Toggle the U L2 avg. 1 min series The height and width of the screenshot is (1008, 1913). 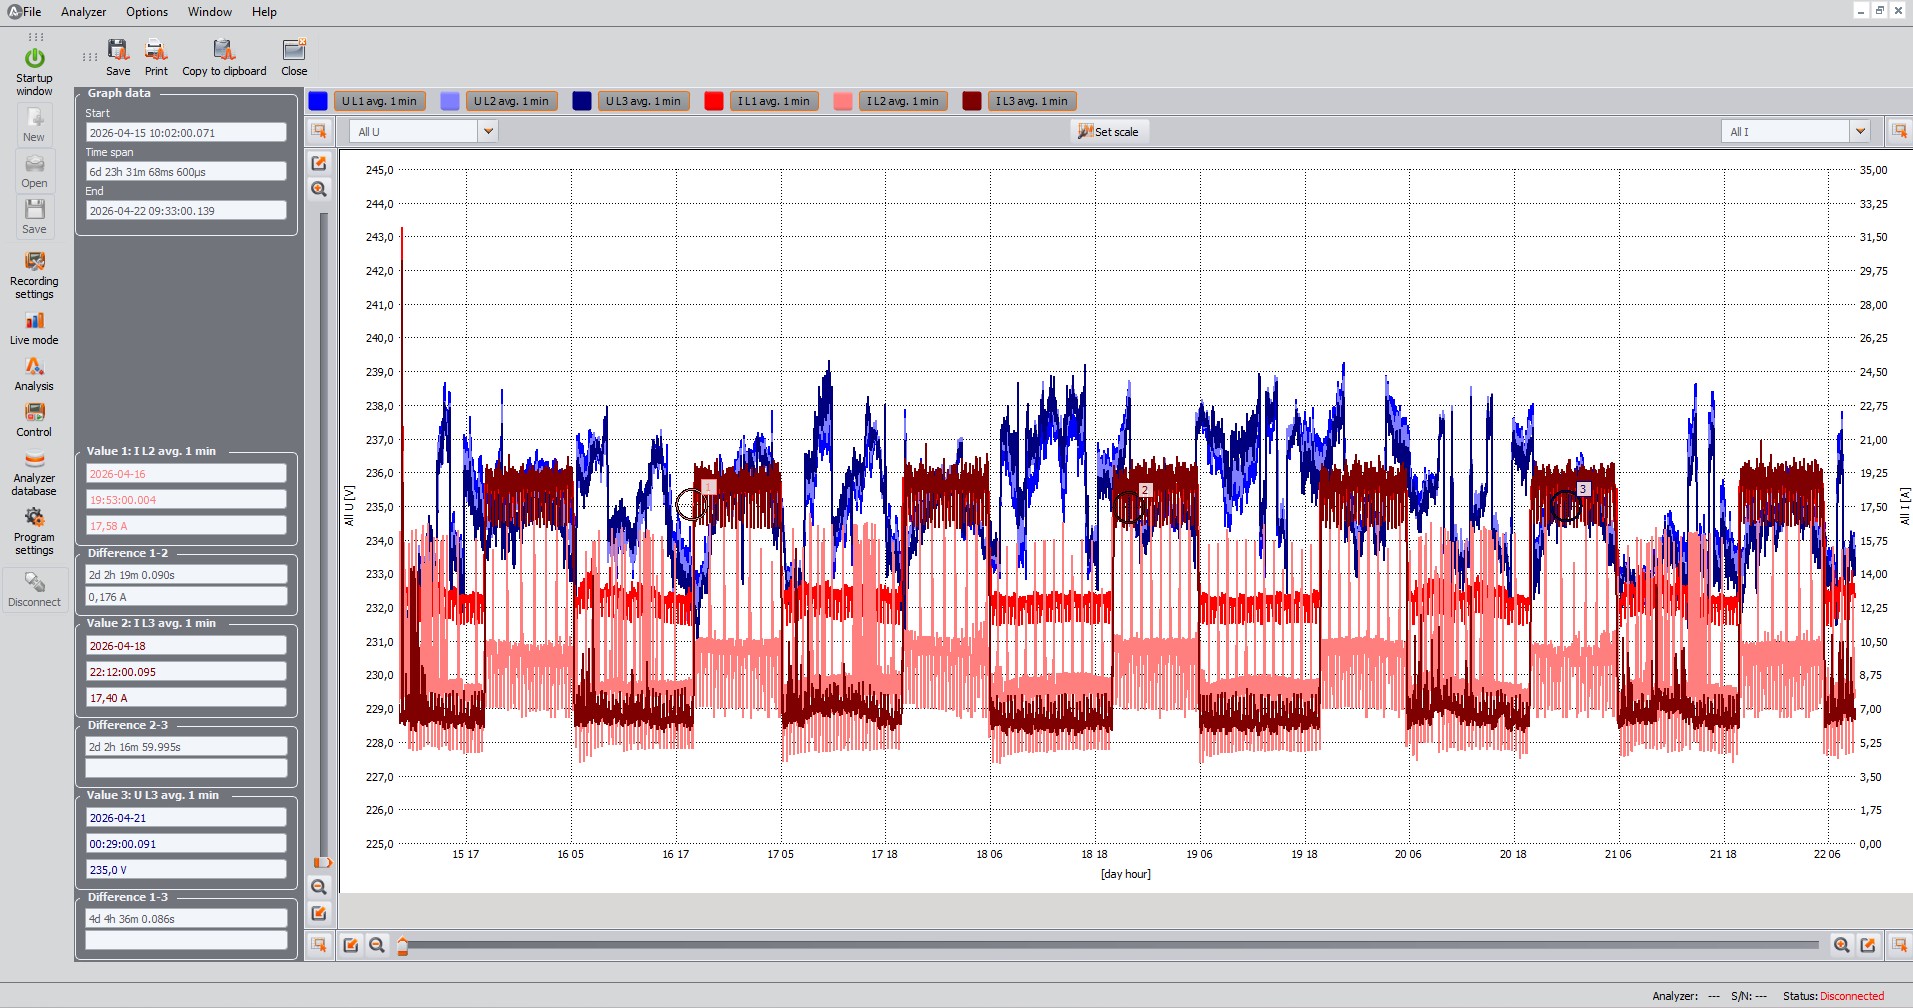[x=511, y=101]
